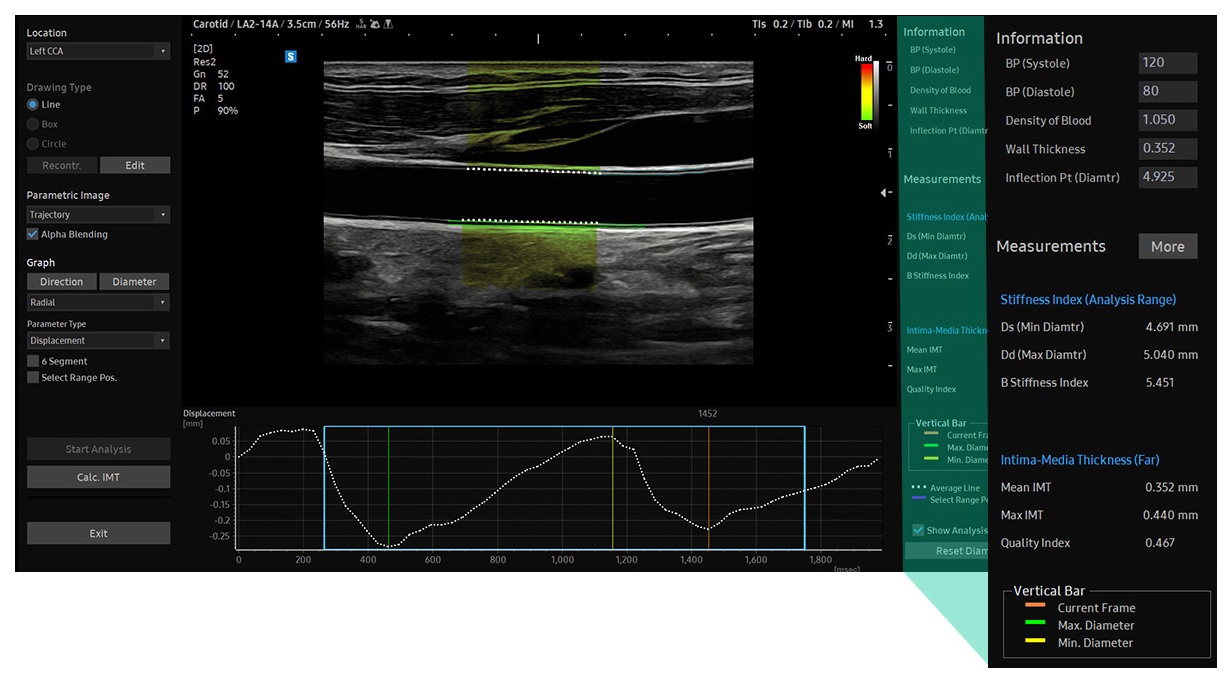
Task: Click the orange Current Frame legend swatch
Action: pos(1035,605)
